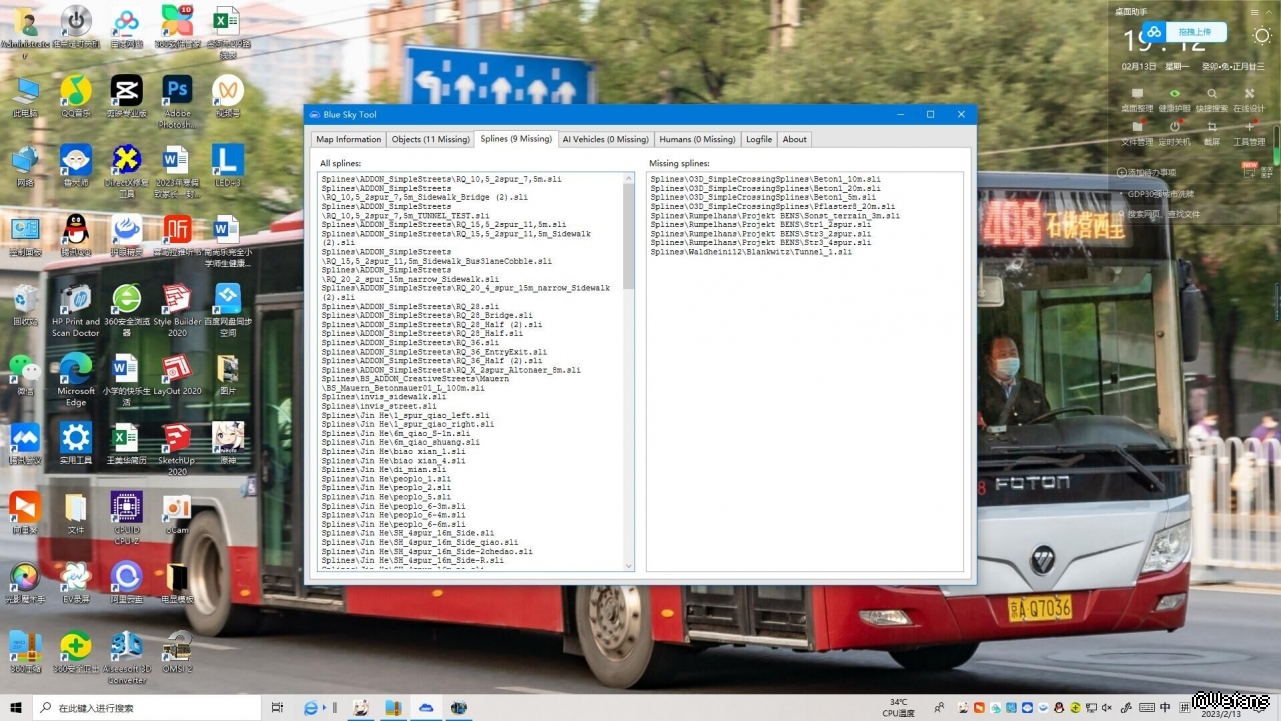
Task: Launch CPUID CPU-Z from the desktop
Action: coord(126,508)
